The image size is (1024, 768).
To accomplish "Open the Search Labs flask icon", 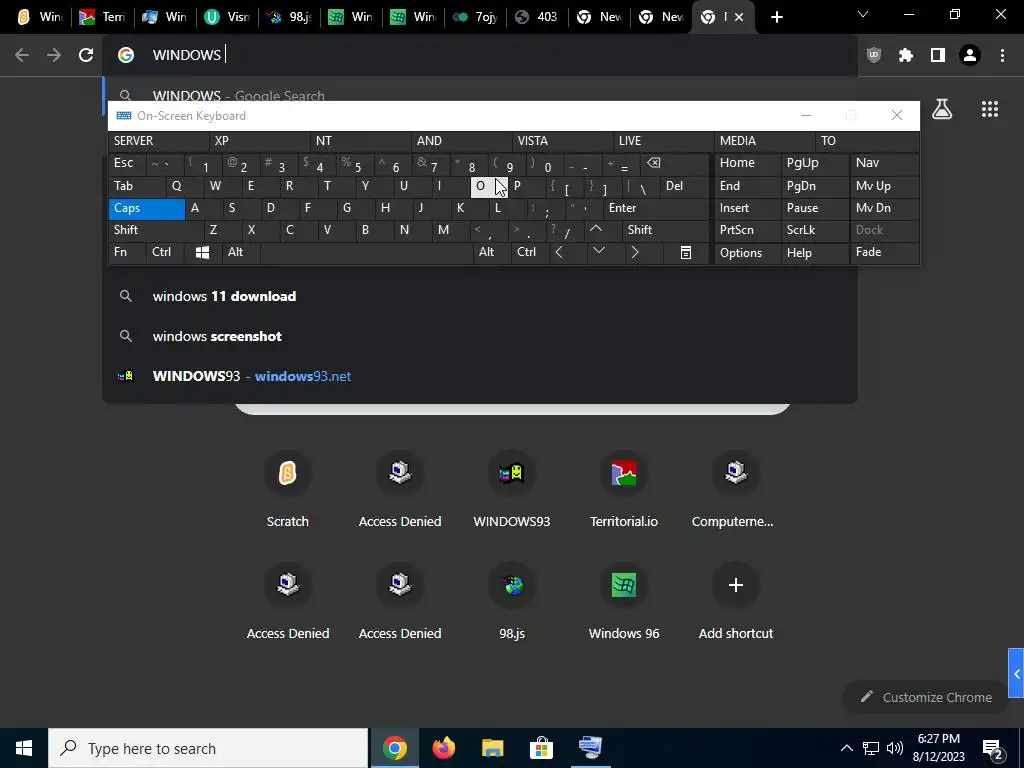I will point(942,109).
